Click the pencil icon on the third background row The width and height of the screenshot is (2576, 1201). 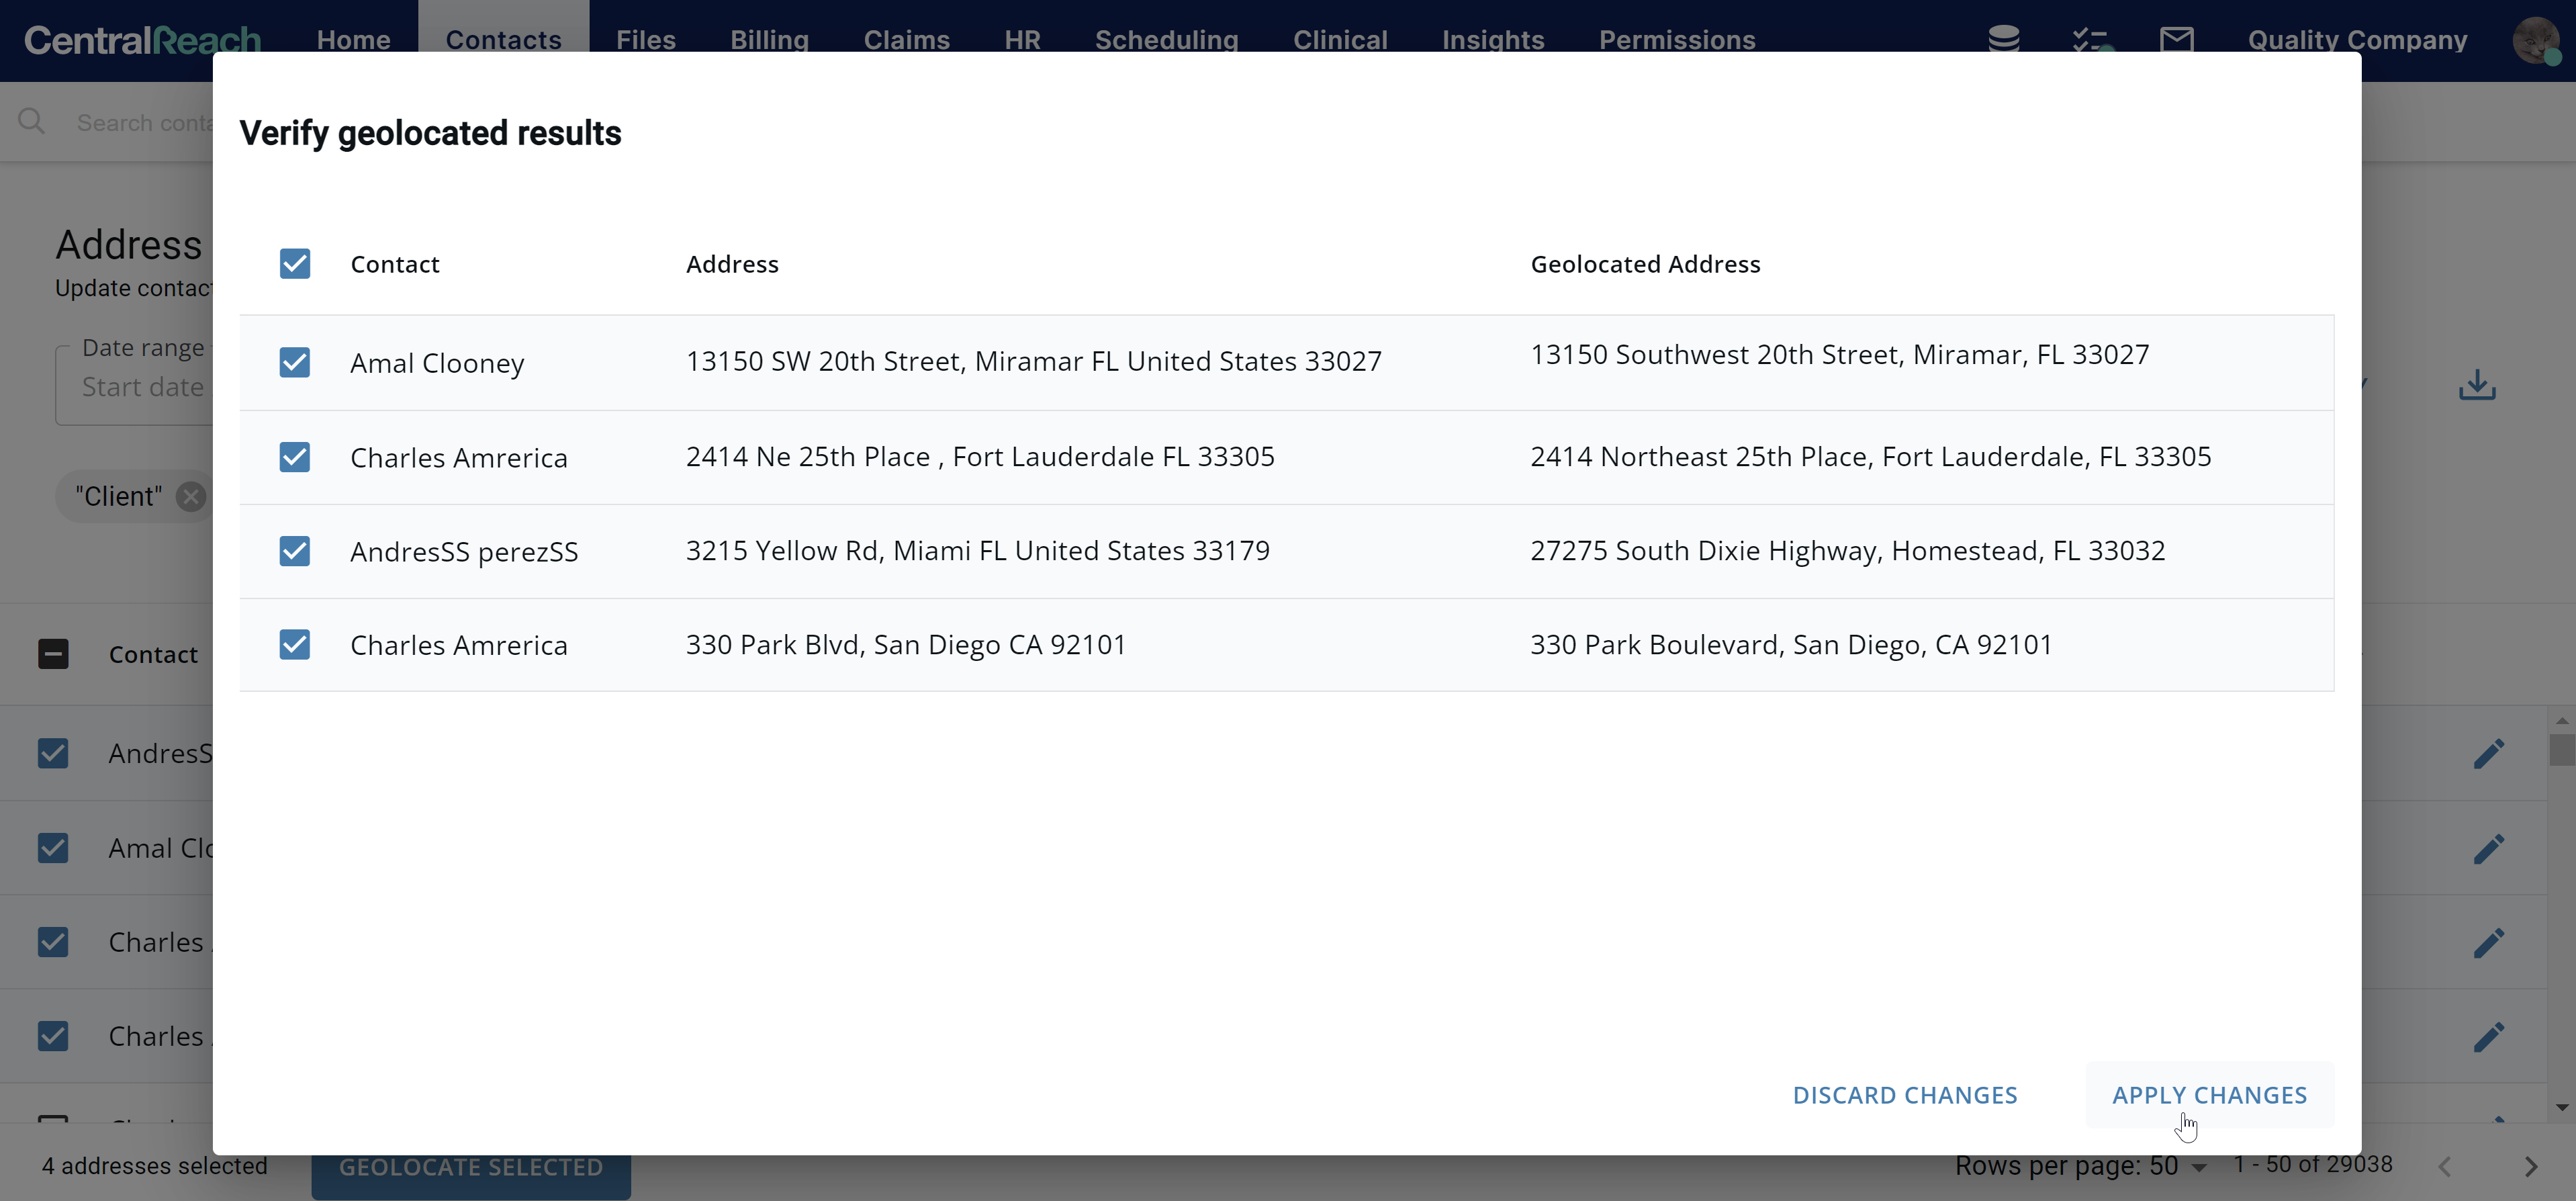(2489, 942)
